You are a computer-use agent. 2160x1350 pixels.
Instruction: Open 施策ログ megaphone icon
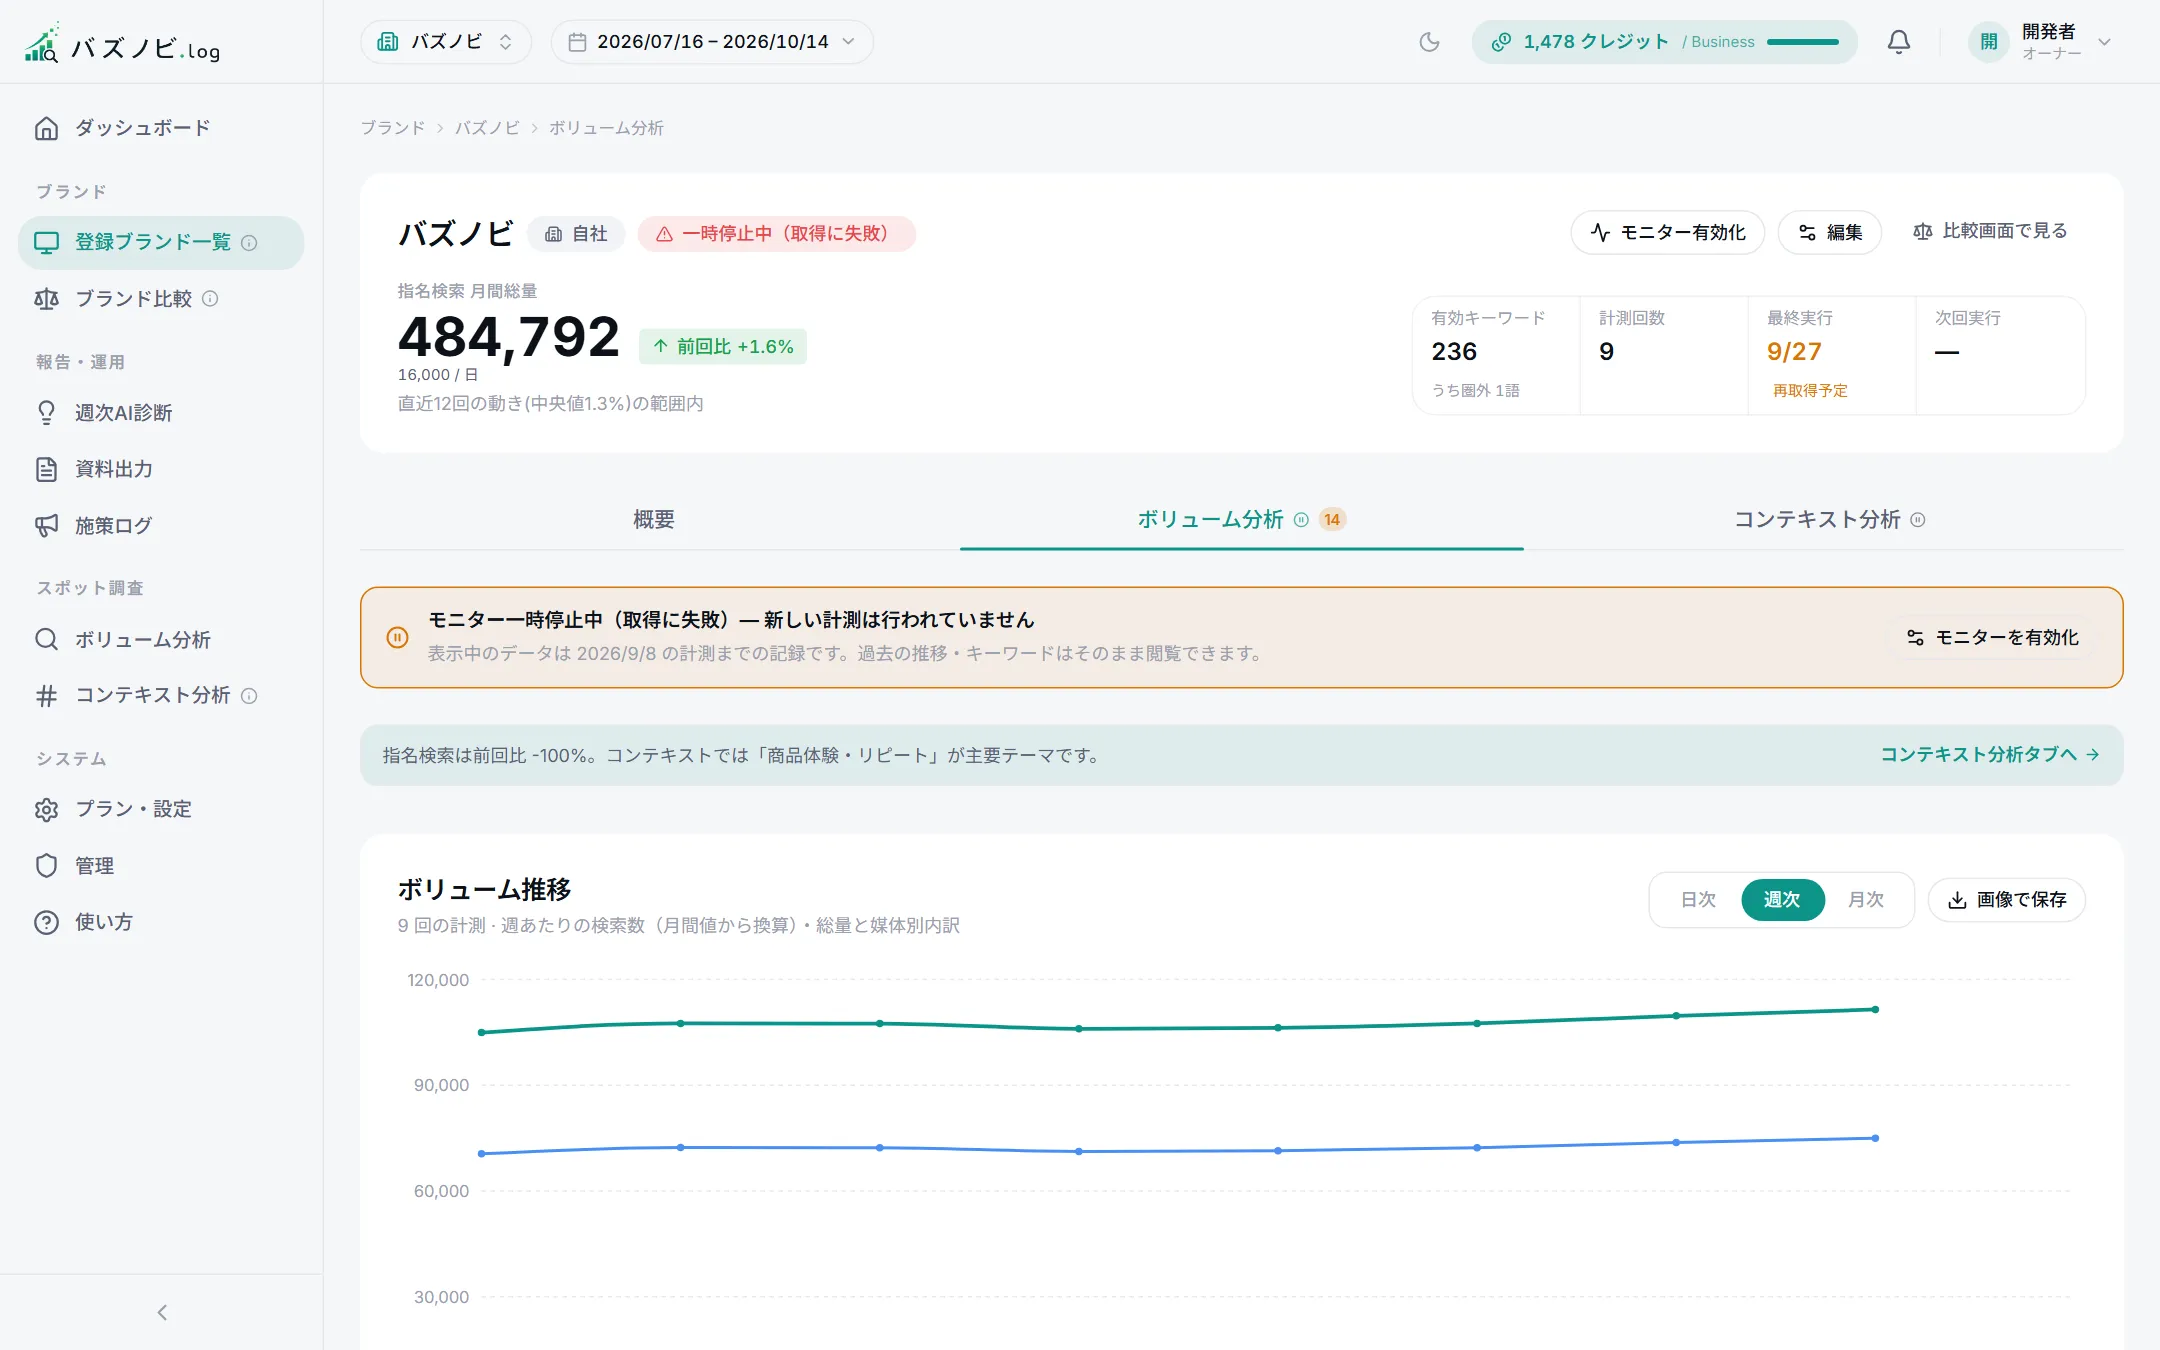(46, 526)
